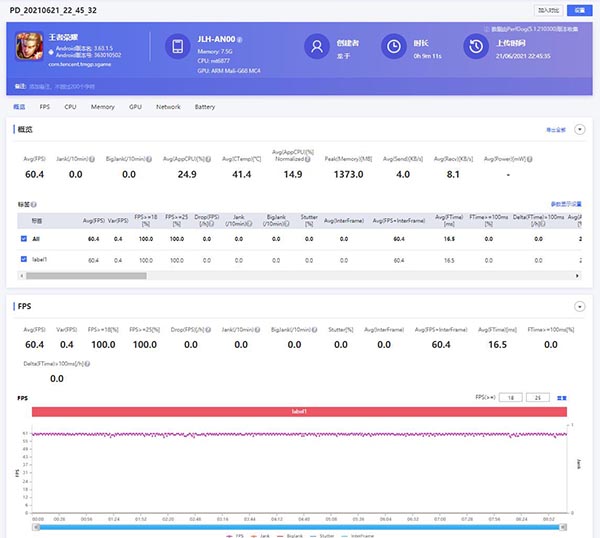Switch to the Memory tab
Viewport: 600px width, 538px height.
102,106
